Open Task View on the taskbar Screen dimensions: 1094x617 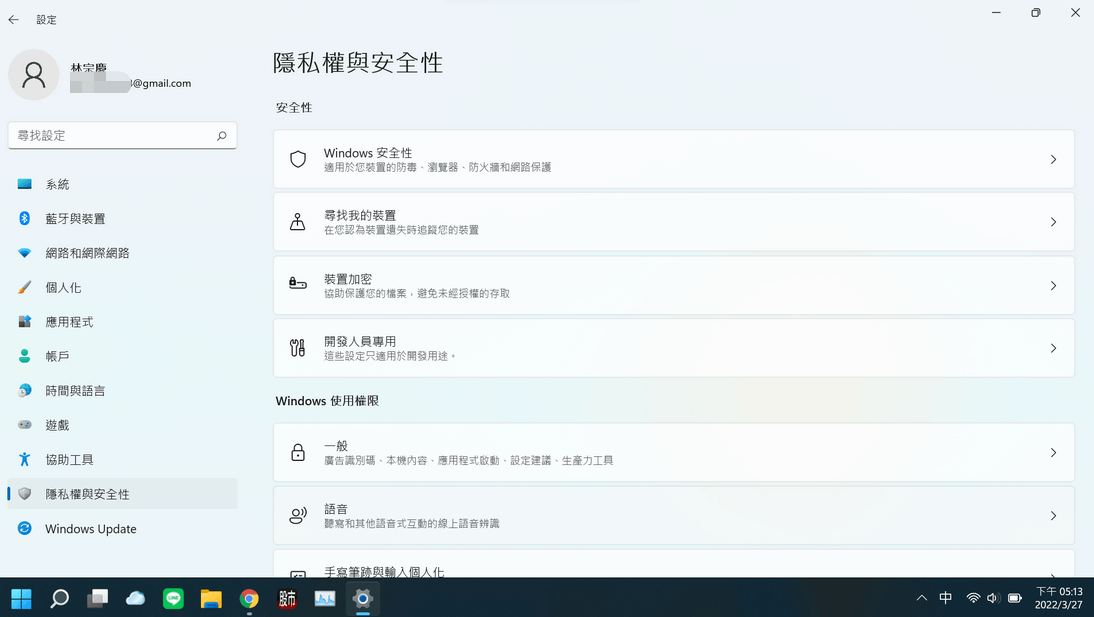point(98,598)
